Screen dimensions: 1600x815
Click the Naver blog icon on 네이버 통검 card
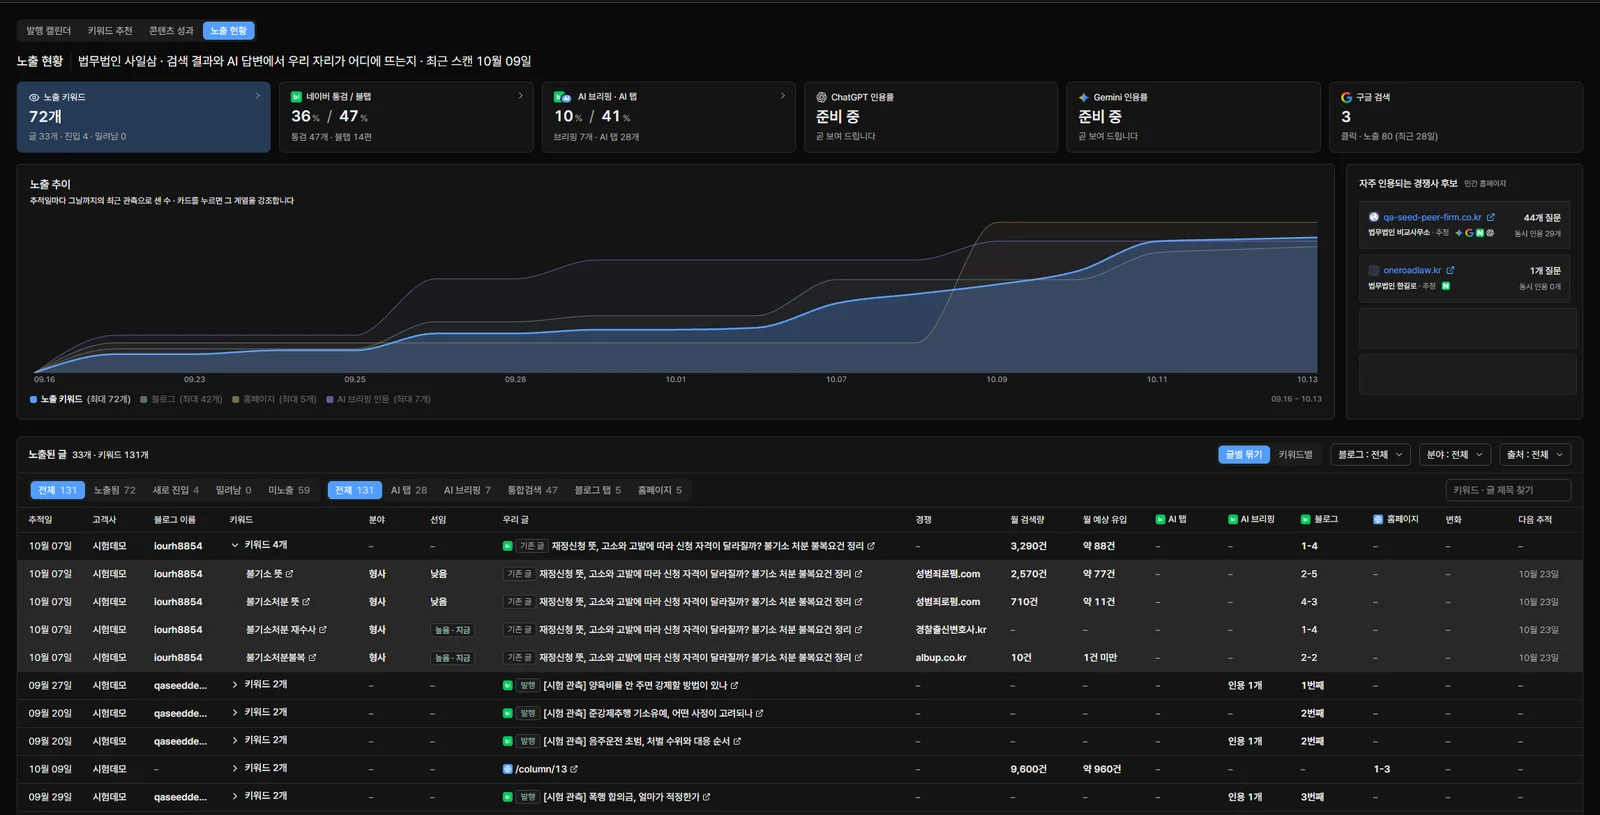[x=296, y=97]
